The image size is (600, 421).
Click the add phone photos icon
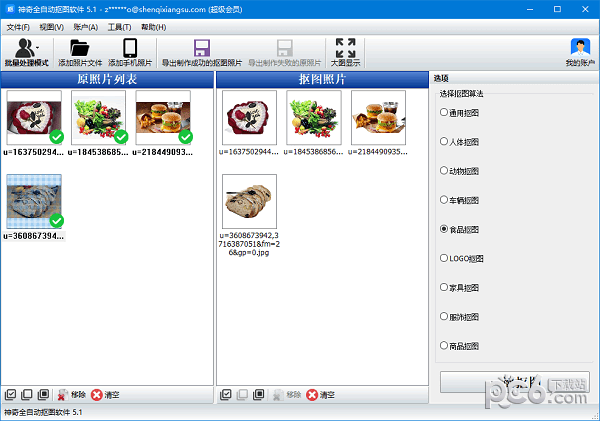click(x=130, y=48)
